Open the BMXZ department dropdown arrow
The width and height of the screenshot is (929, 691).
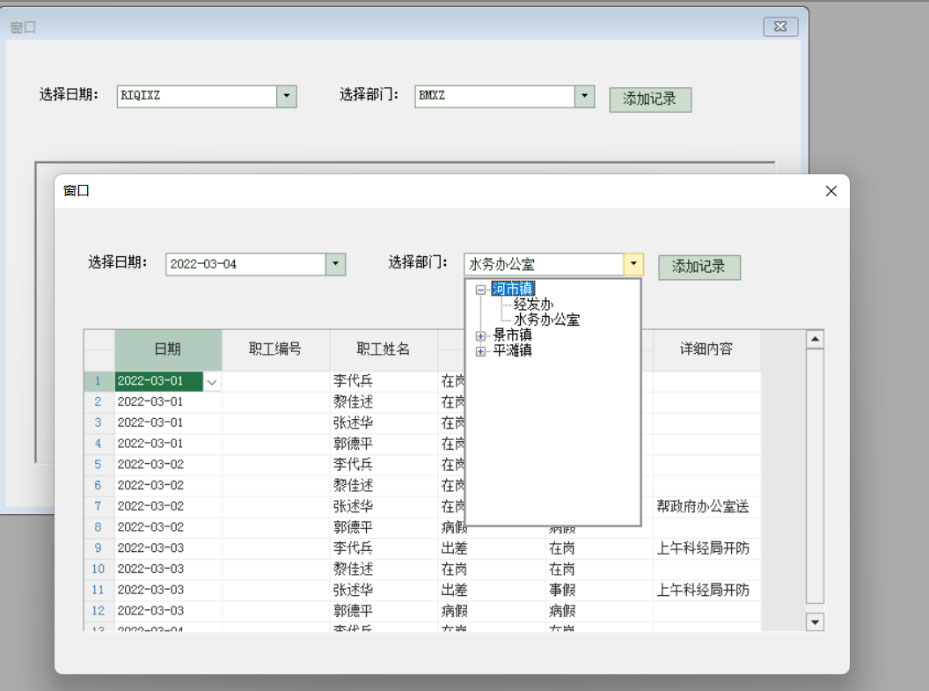click(x=585, y=97)
